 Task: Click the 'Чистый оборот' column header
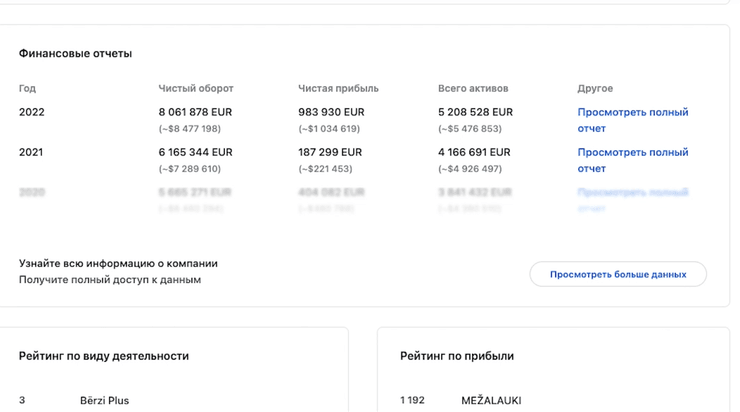pyautogui.click(x=195, y=89)
